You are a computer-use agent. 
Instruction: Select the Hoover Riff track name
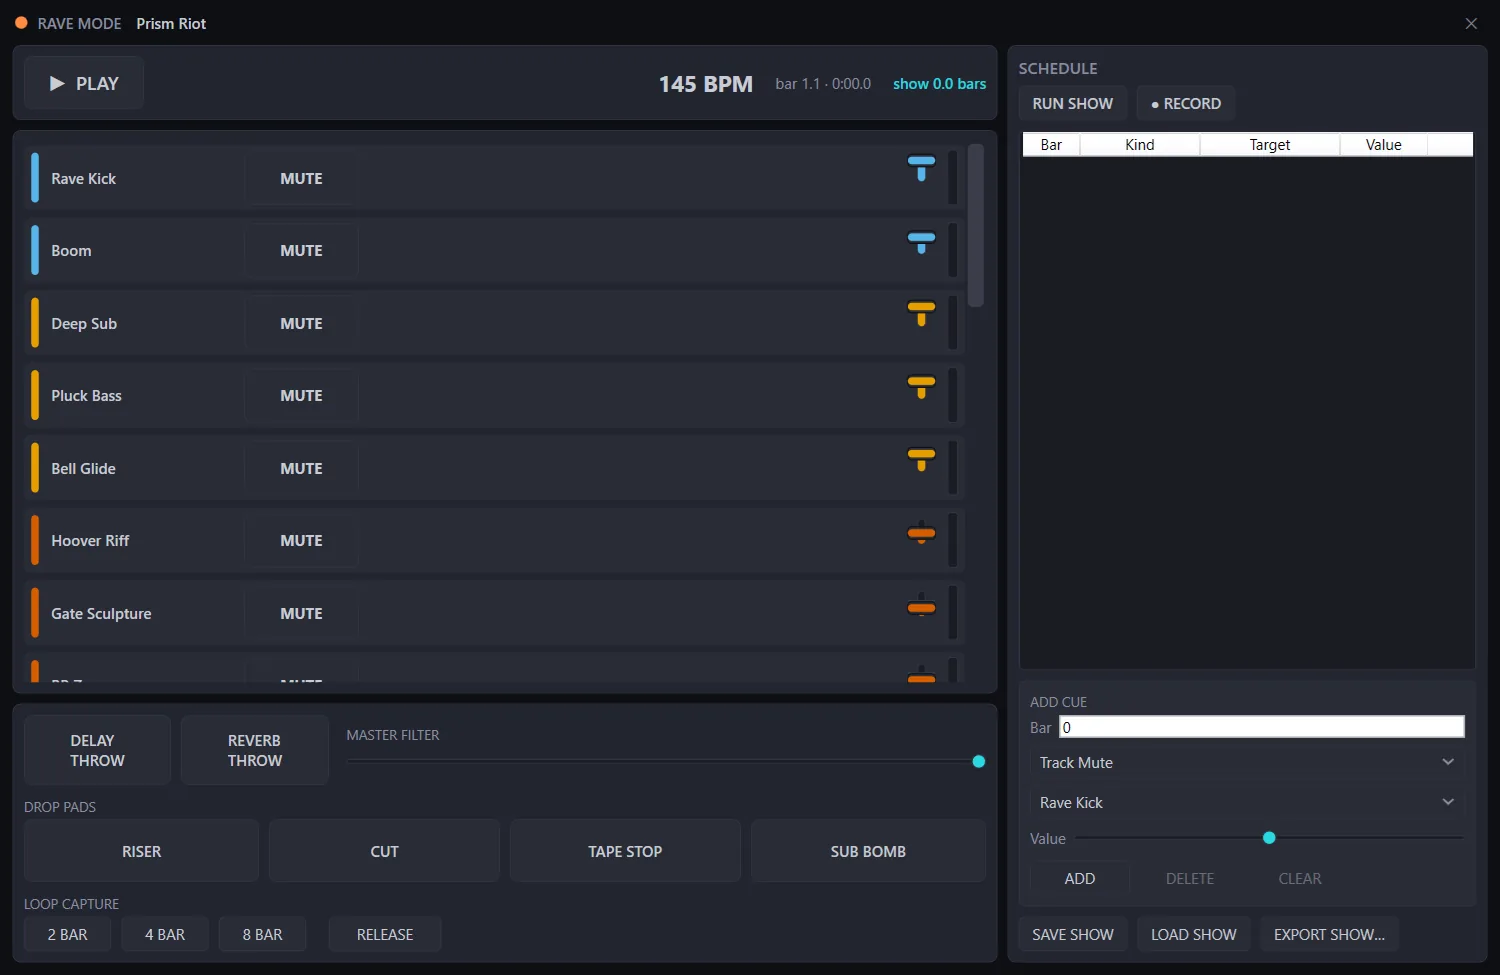click(90, 540)
